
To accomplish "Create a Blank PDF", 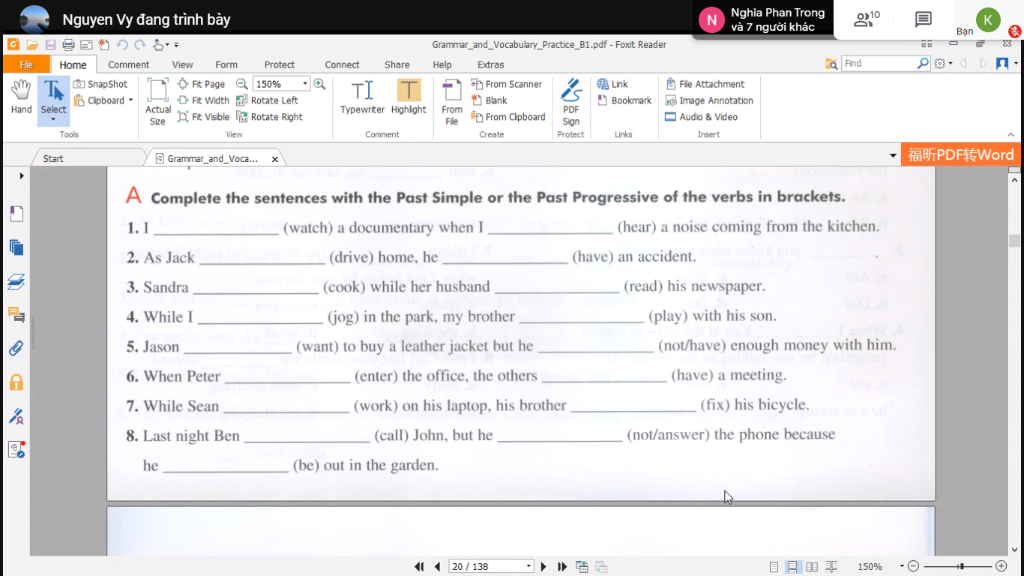I will click(489, 101).
